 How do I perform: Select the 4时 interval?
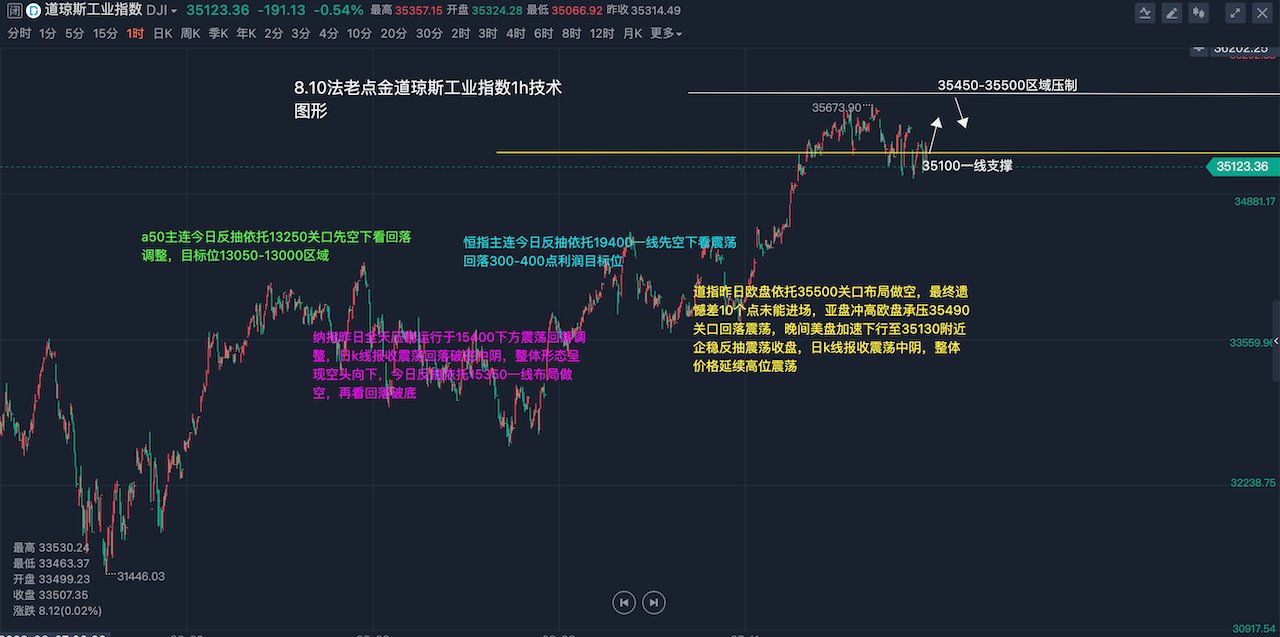pos(515,33)
